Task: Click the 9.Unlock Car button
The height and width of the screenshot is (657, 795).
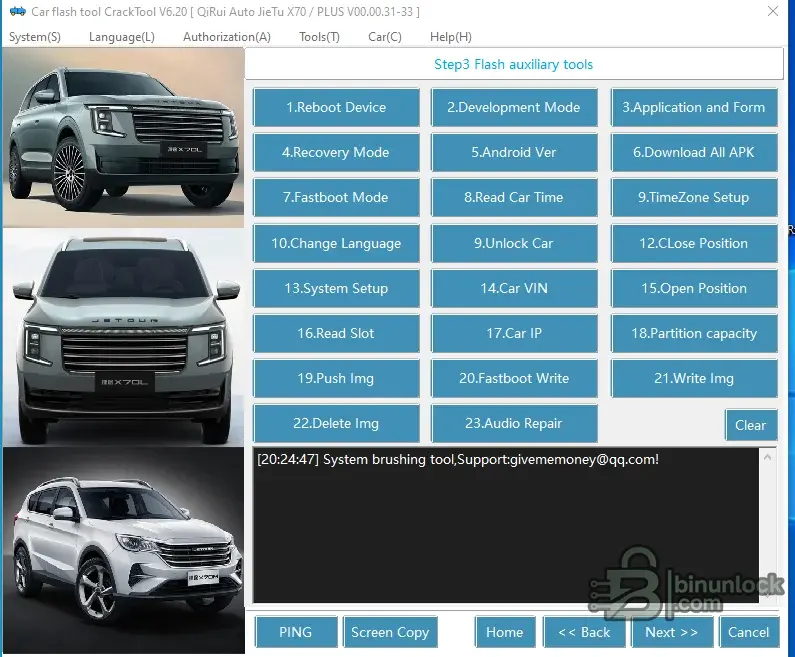Action: (514, 243)
